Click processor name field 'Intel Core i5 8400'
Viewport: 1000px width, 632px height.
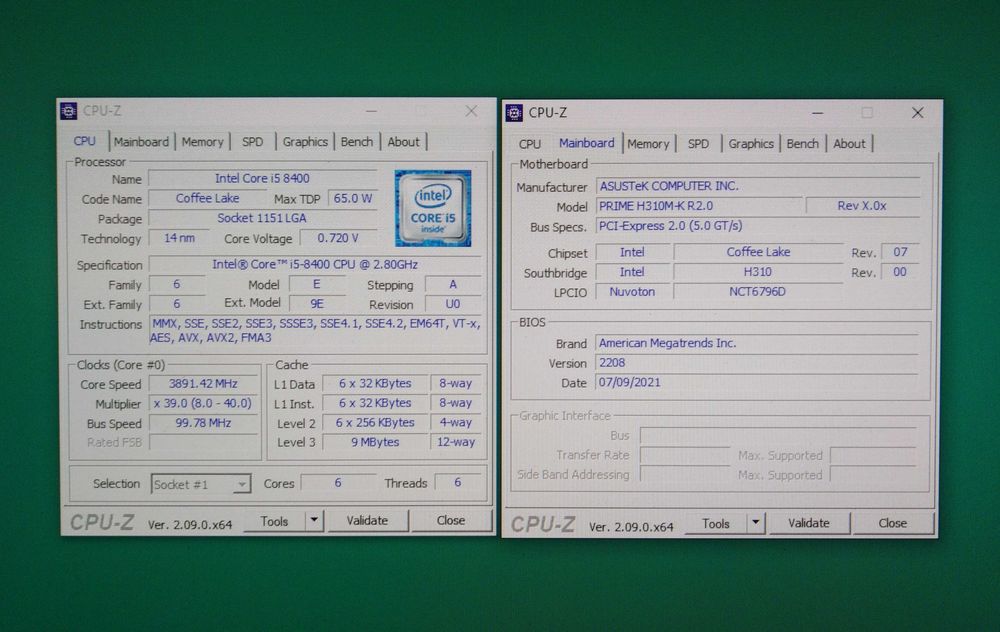(x=262, y=179)
